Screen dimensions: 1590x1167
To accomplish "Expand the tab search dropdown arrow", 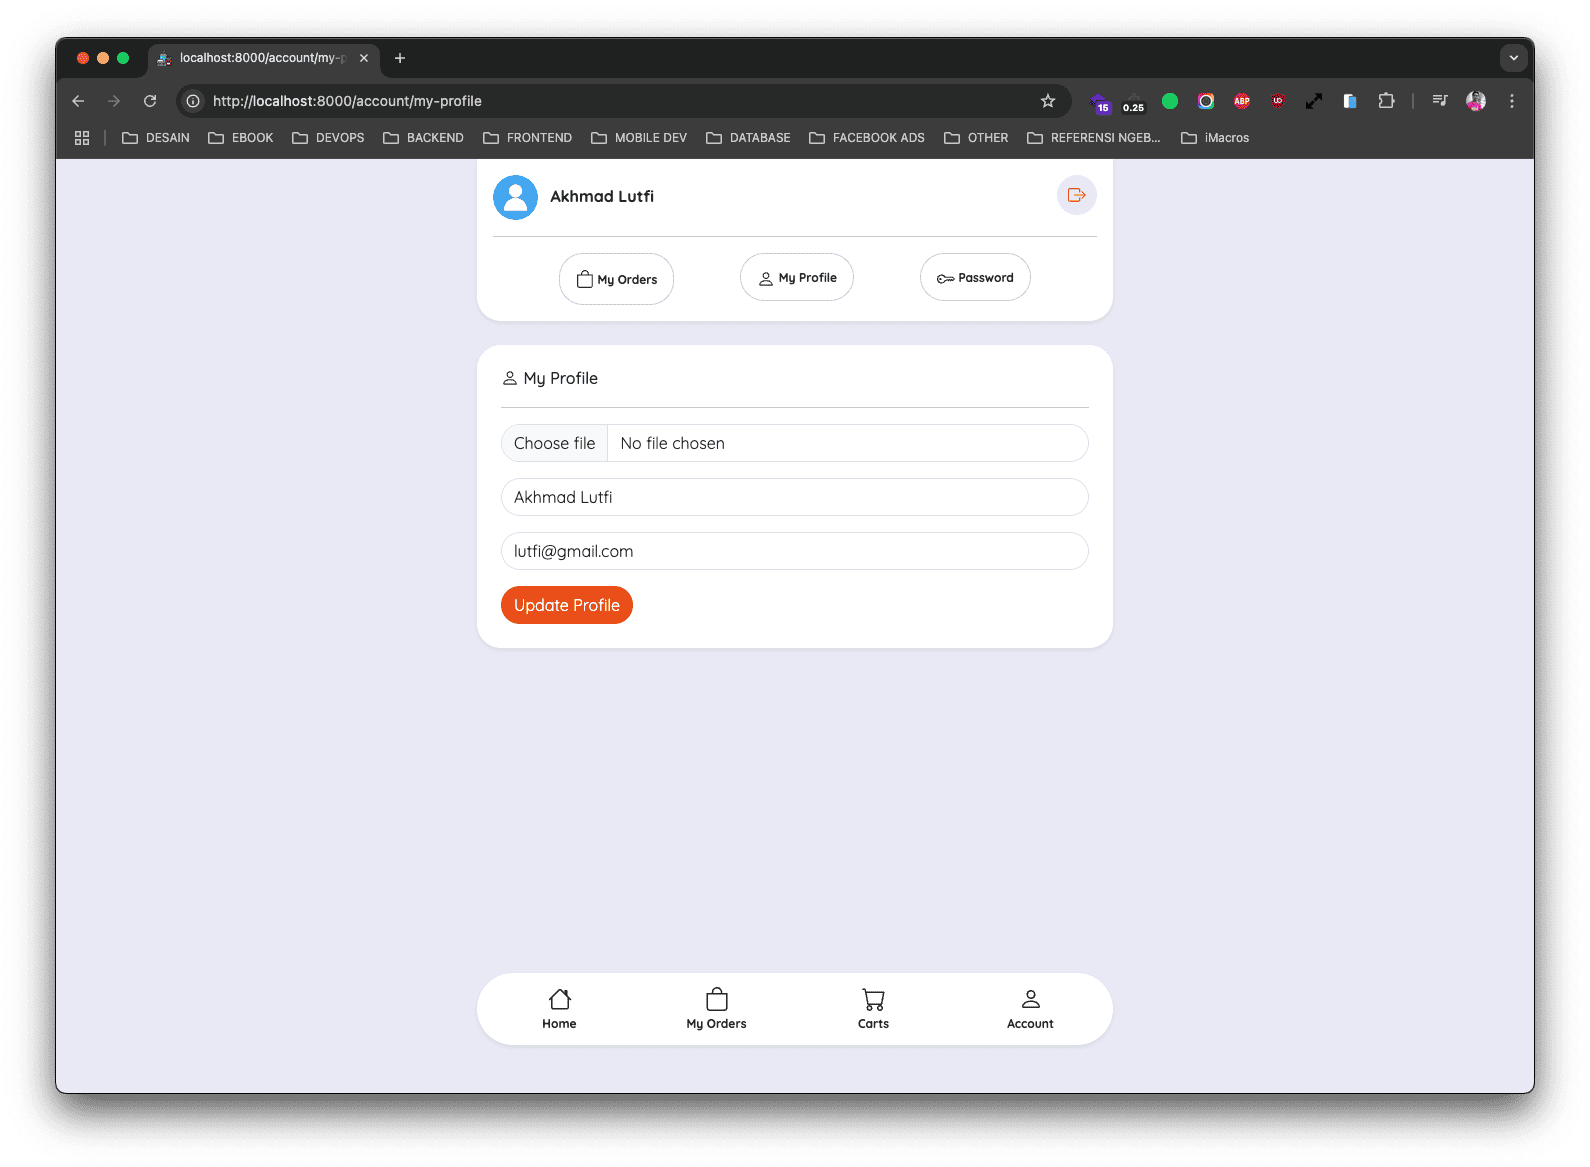I will coord(1513,58).
